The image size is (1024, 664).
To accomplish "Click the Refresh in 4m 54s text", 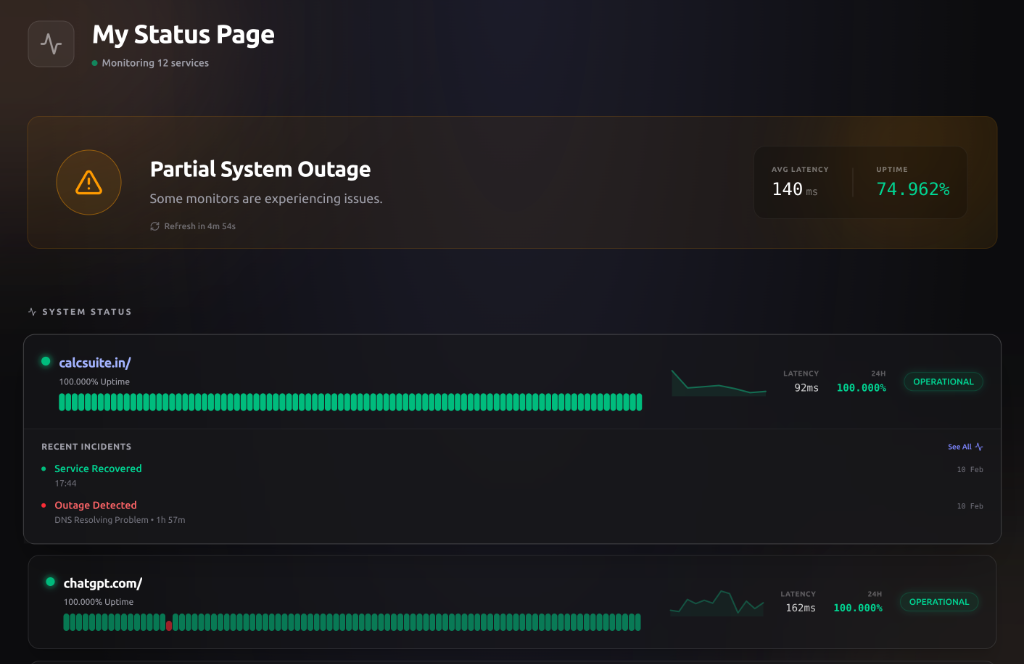I will (x=200, y=226).
